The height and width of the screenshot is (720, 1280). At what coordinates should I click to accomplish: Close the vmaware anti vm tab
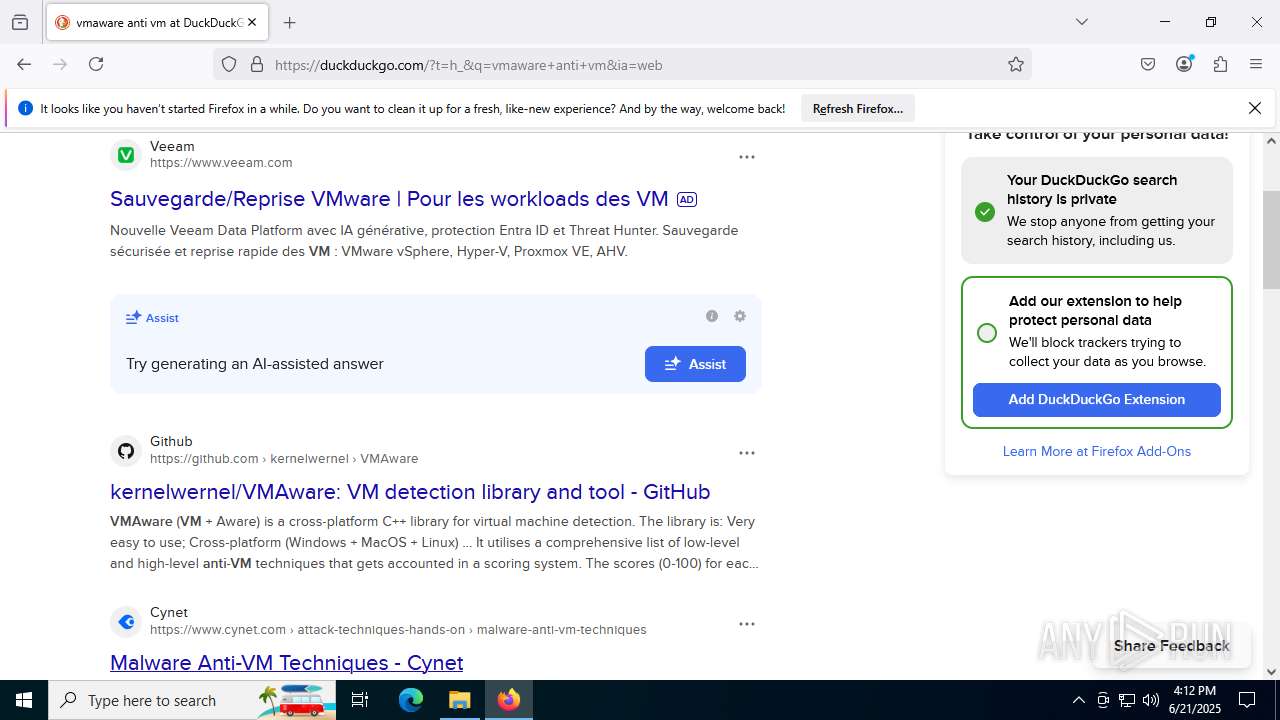pyautogui.click(x=252, y=22)
